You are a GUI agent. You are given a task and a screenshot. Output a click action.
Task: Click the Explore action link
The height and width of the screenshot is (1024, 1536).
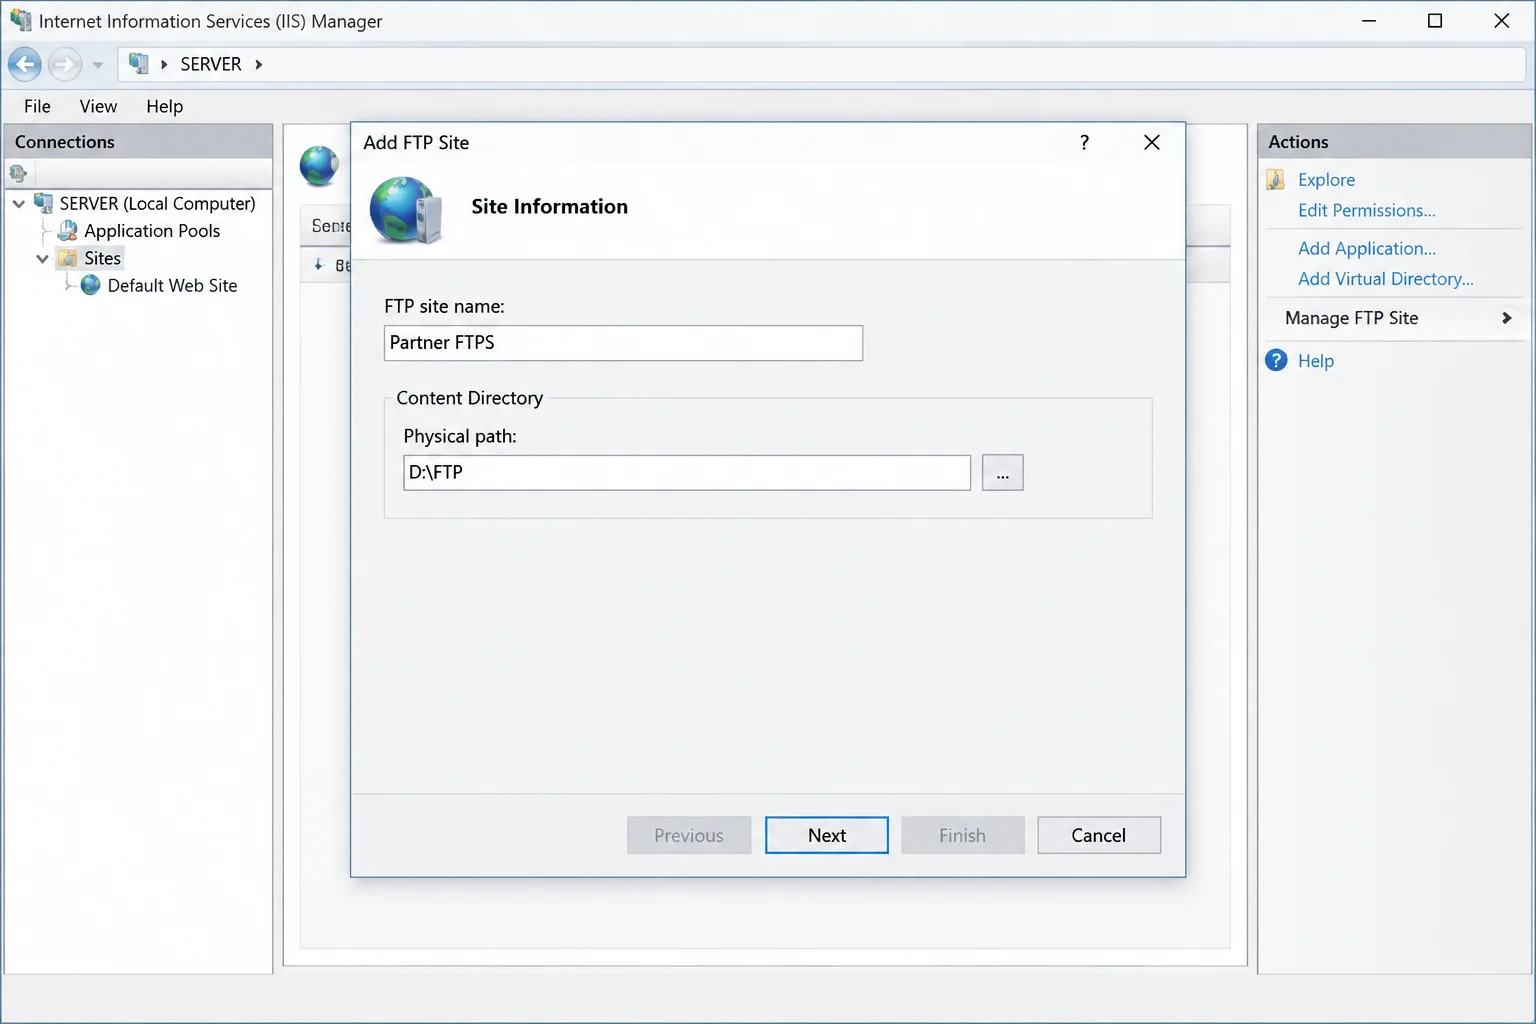tap(1326, 180)
